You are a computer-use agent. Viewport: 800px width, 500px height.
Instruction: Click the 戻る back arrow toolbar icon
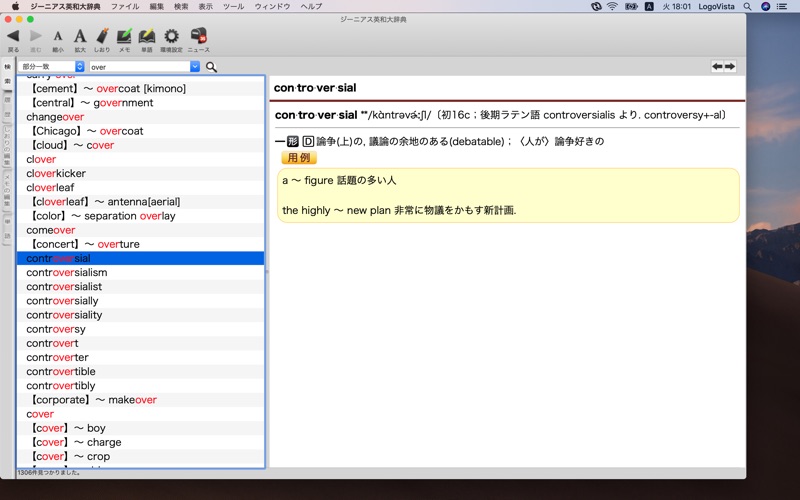pyautogui.click(x=13, y=36)
